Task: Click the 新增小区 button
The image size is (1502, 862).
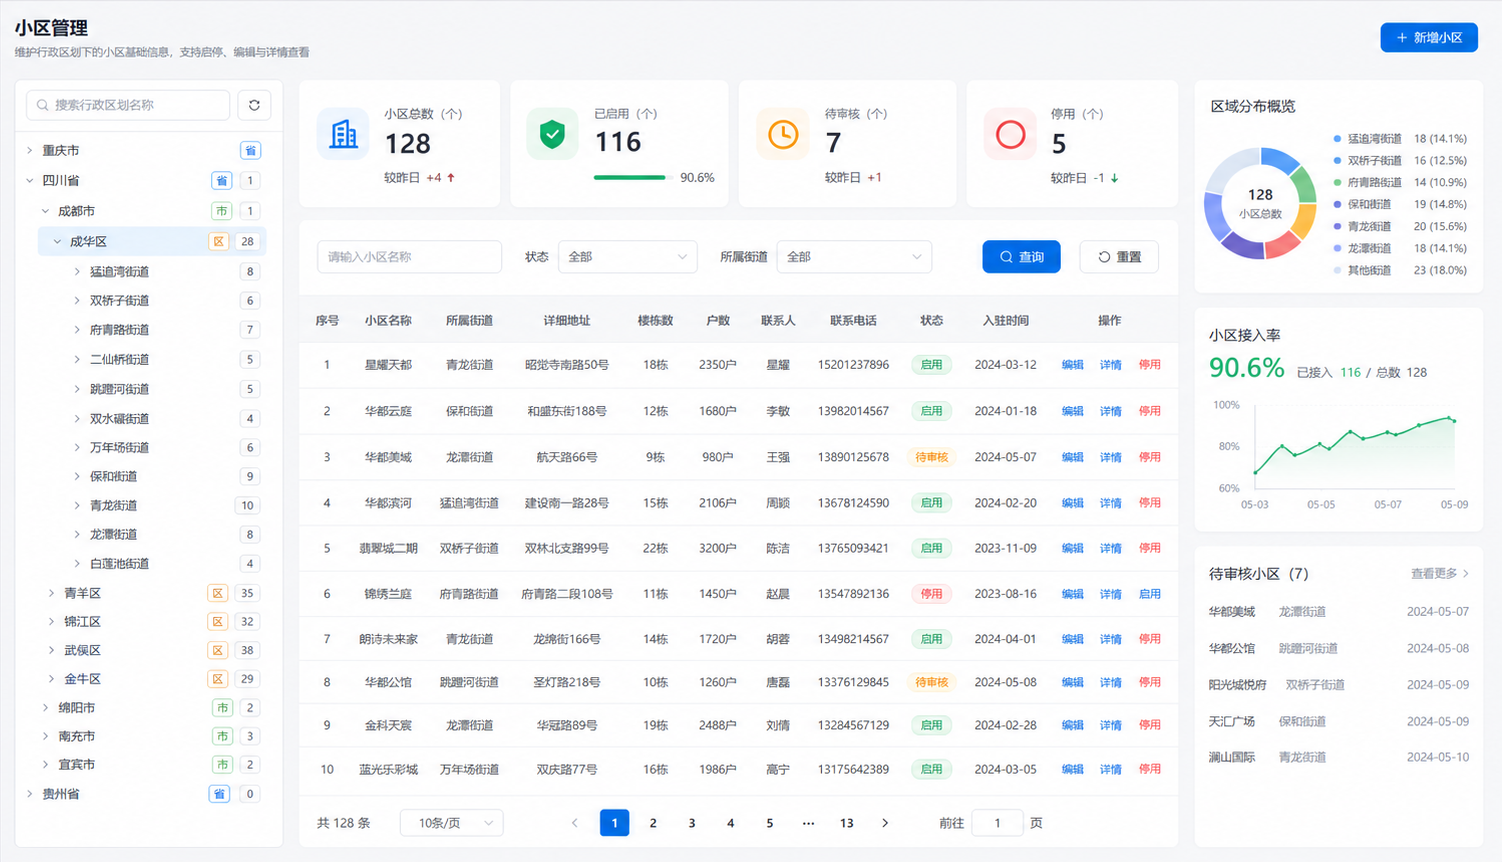Action: 1429,37
